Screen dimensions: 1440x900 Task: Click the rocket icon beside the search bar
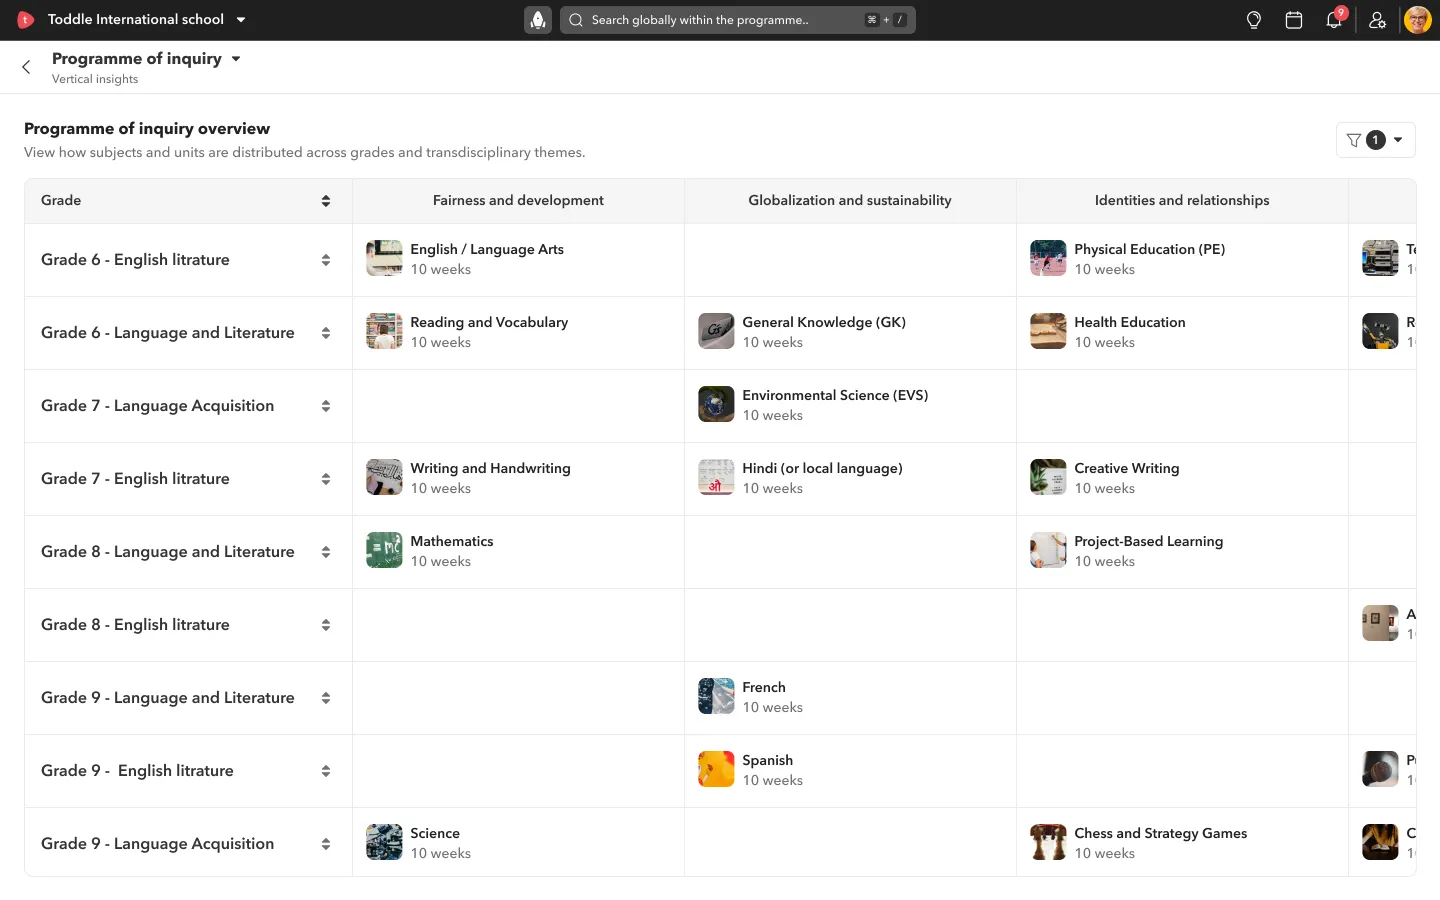(x=538, y=20)
